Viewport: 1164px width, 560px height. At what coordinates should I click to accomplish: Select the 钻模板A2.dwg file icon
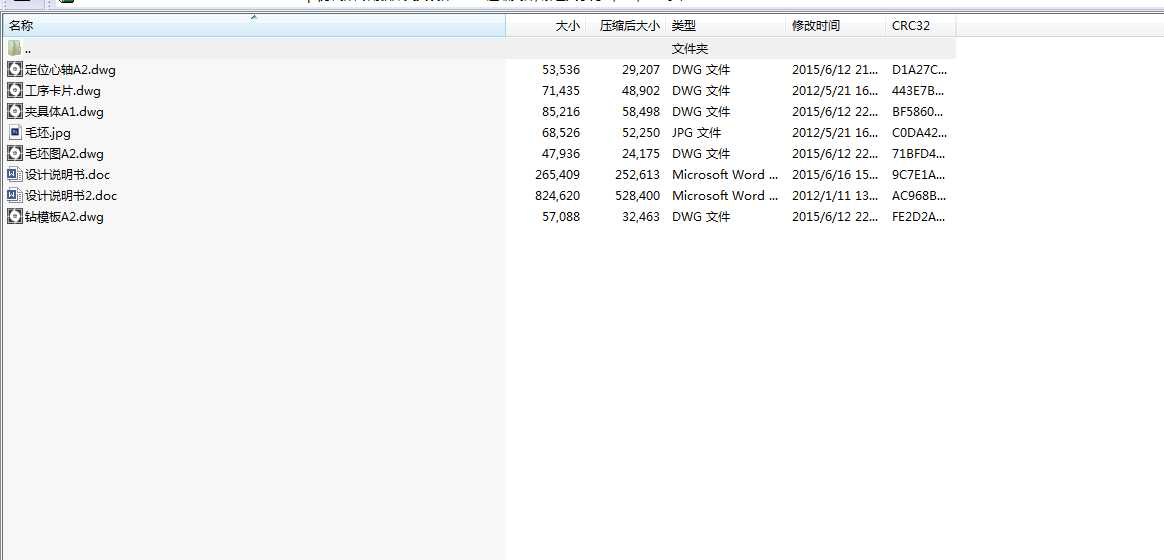pos(15,217)
